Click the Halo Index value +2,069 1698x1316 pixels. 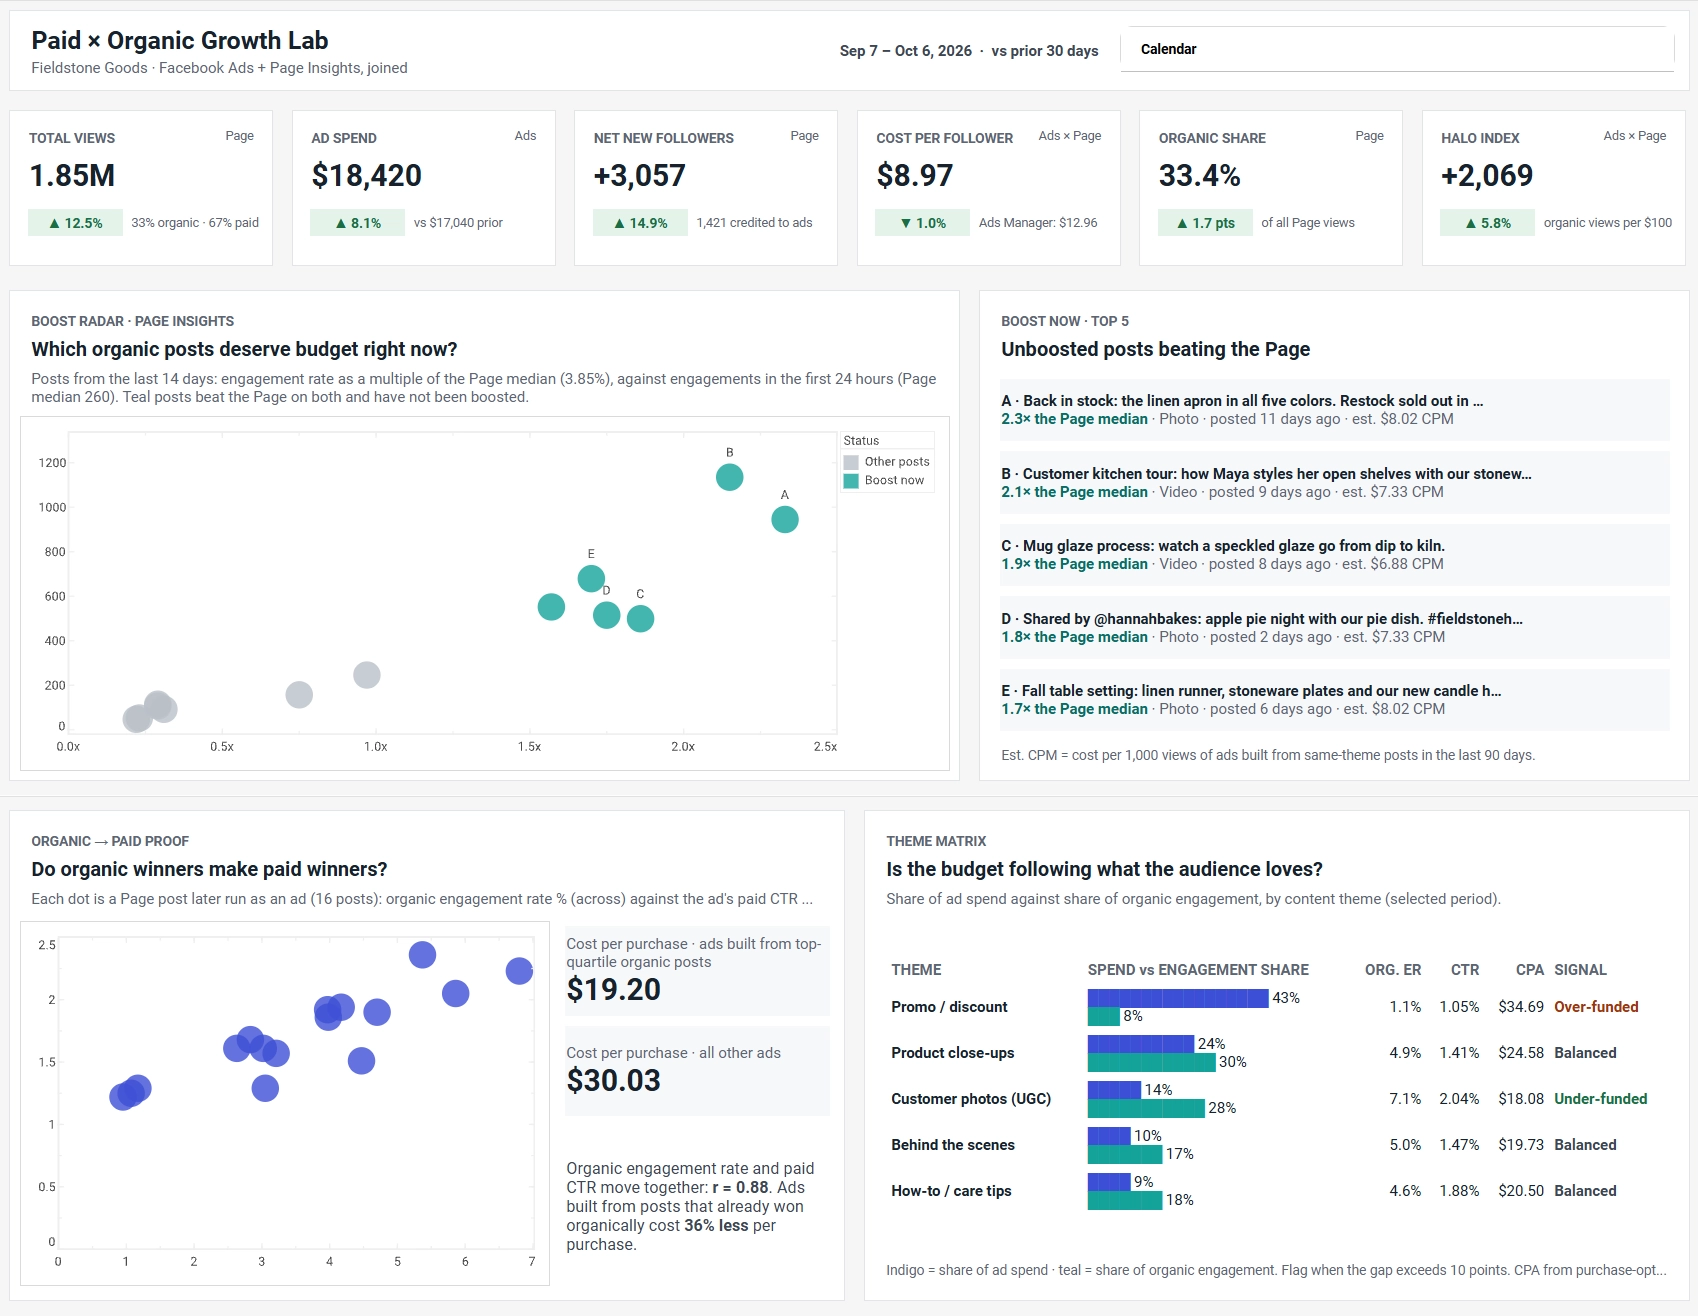1487,176
